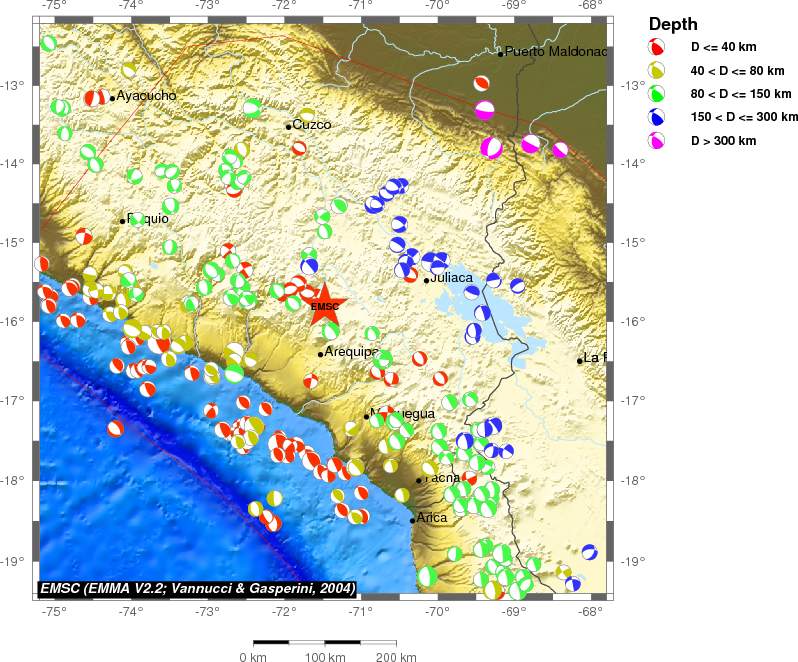Select the Tacna city label

pos(442,478)
